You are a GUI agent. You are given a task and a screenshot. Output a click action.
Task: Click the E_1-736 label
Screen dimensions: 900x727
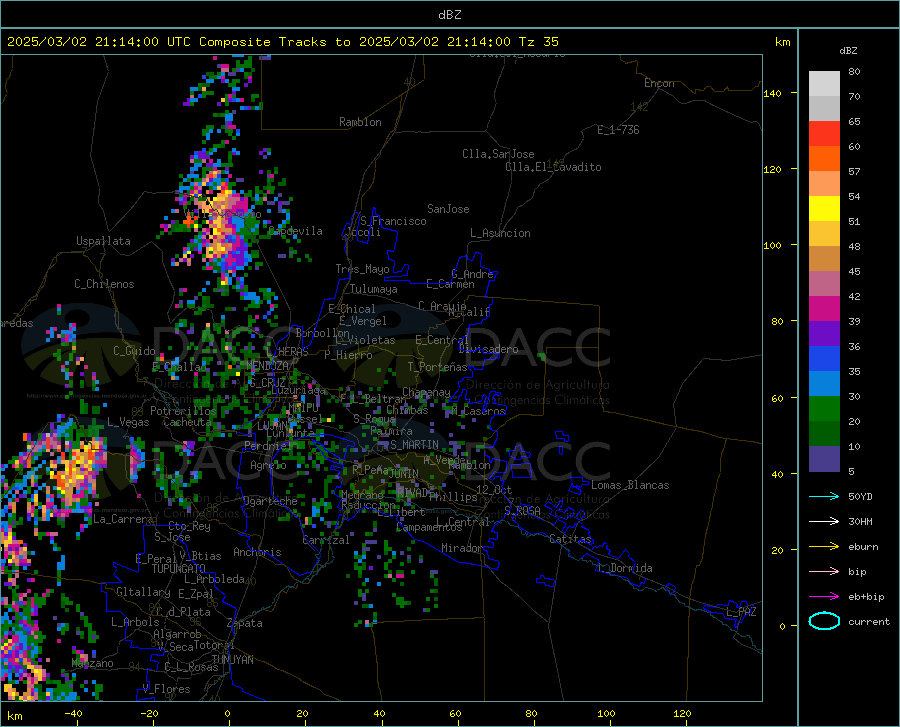618,130
